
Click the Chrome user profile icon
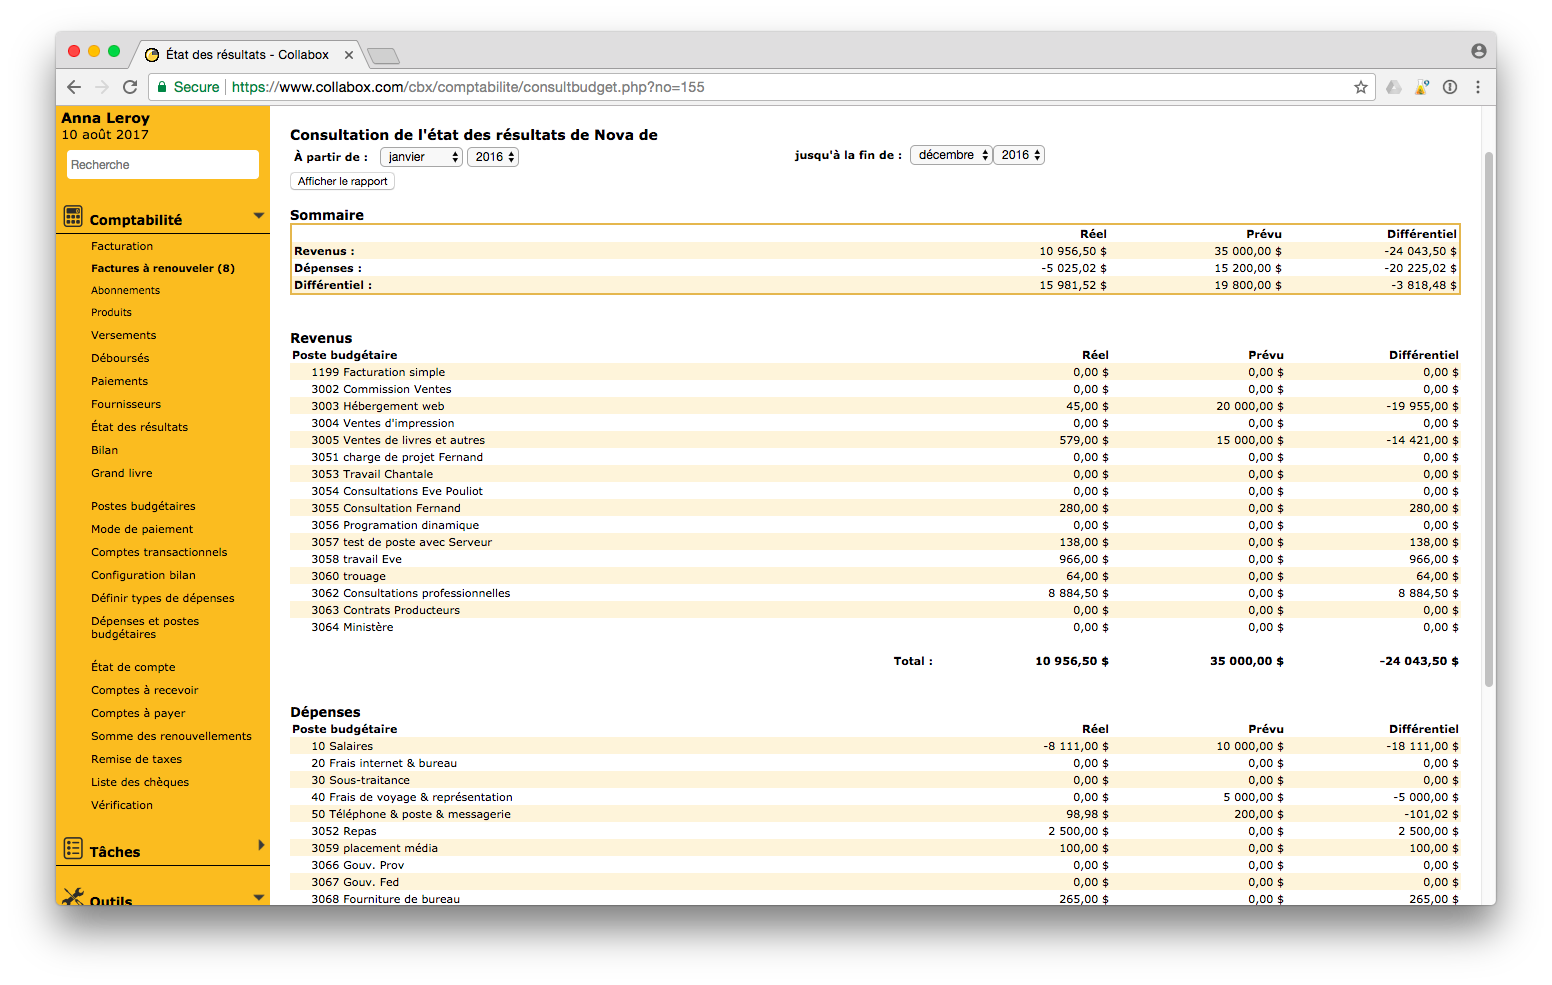(1478, 51)
